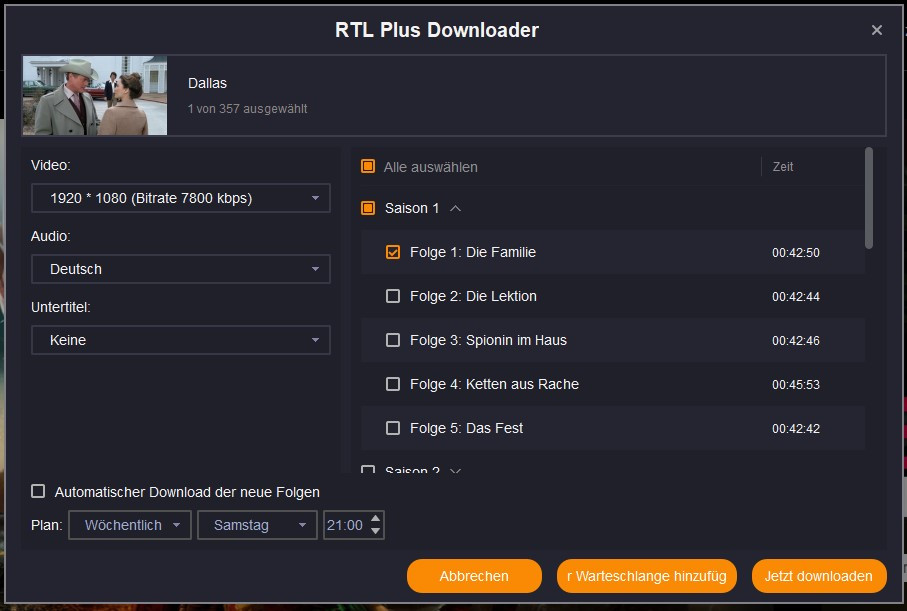This screenshot has height=611, width=907.
Task: Increase the time with the up arrow
Action: tap(375, 519)
